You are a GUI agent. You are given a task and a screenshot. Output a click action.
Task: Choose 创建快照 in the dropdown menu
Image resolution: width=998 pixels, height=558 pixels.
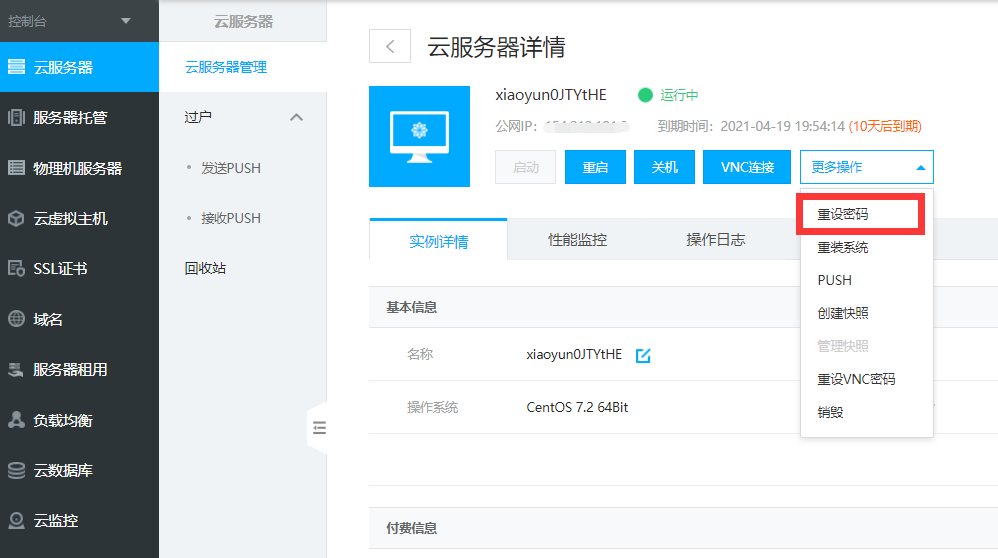[x=843, y=314]
